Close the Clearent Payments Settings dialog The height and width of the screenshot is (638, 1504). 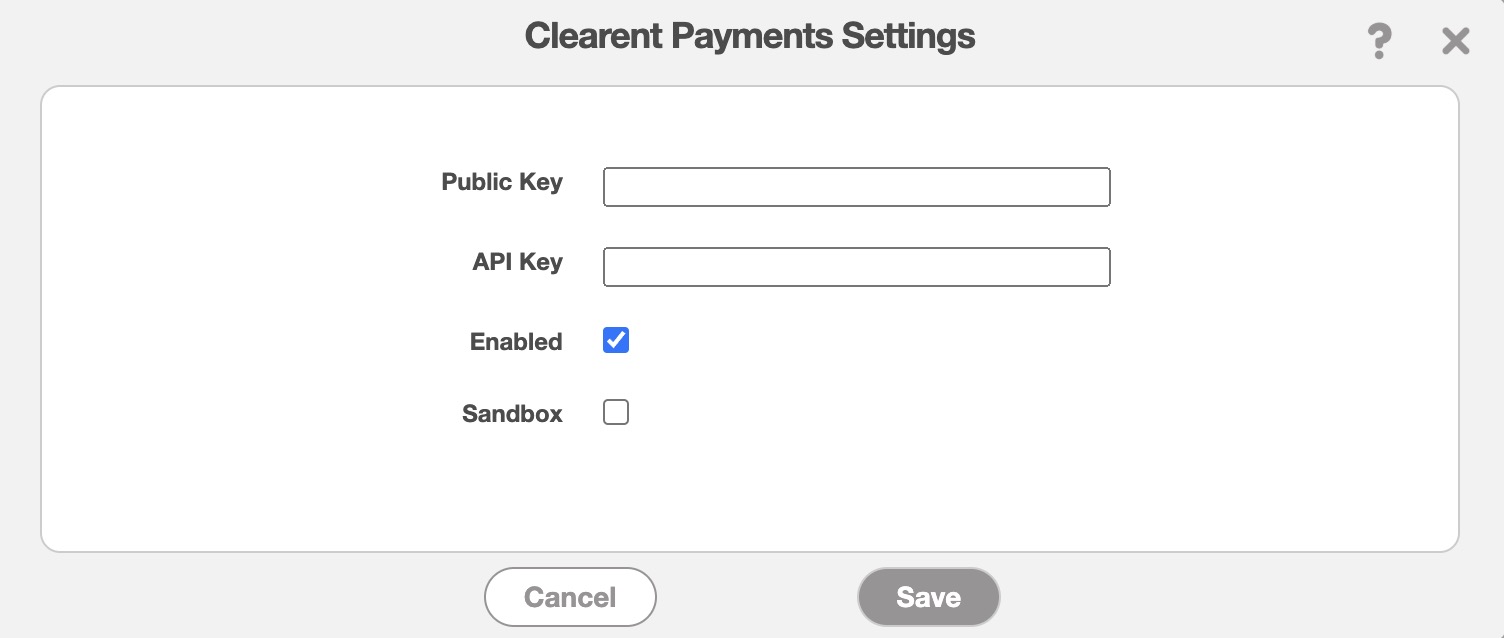[1455, 42]
